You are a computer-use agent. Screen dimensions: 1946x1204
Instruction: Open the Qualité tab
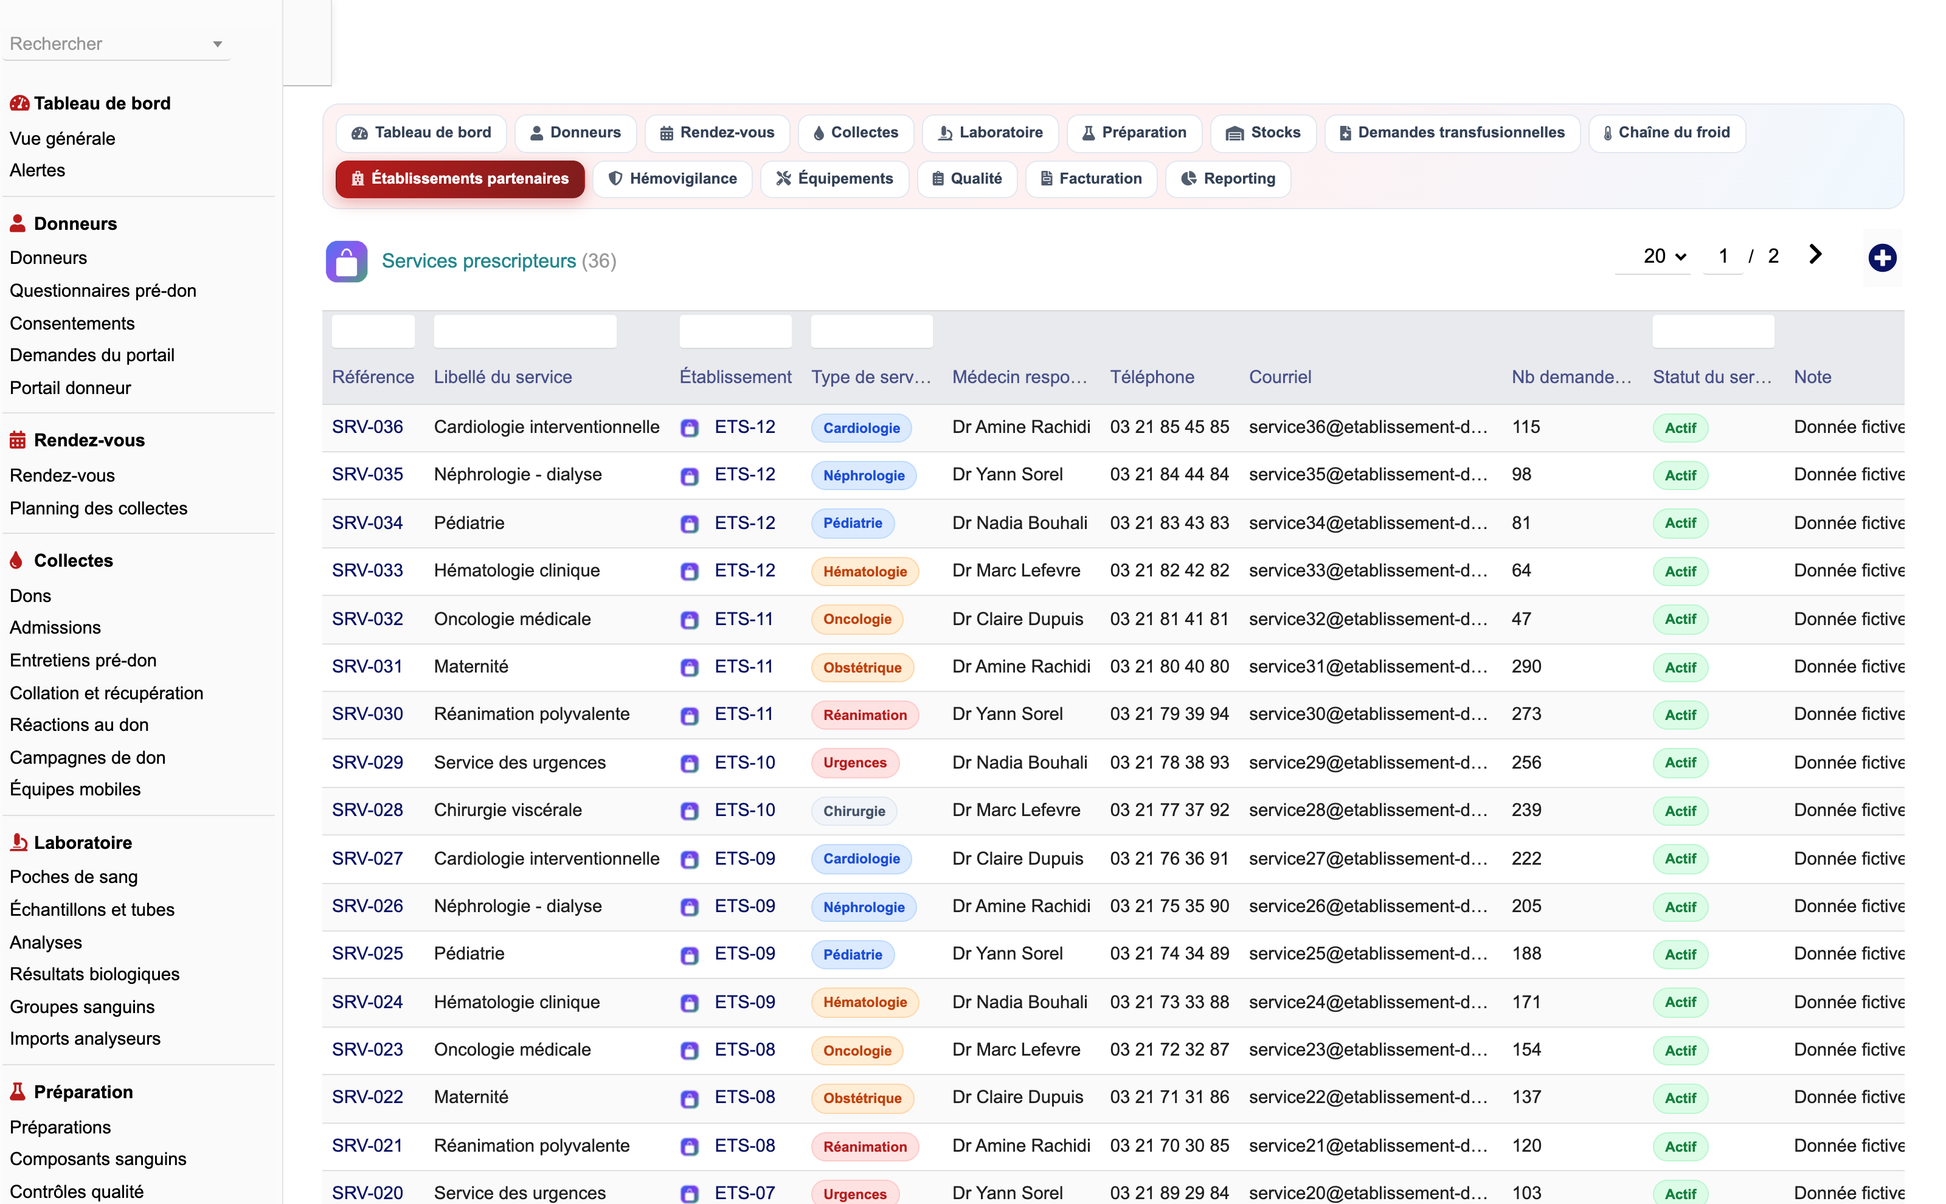pos(966,179)
